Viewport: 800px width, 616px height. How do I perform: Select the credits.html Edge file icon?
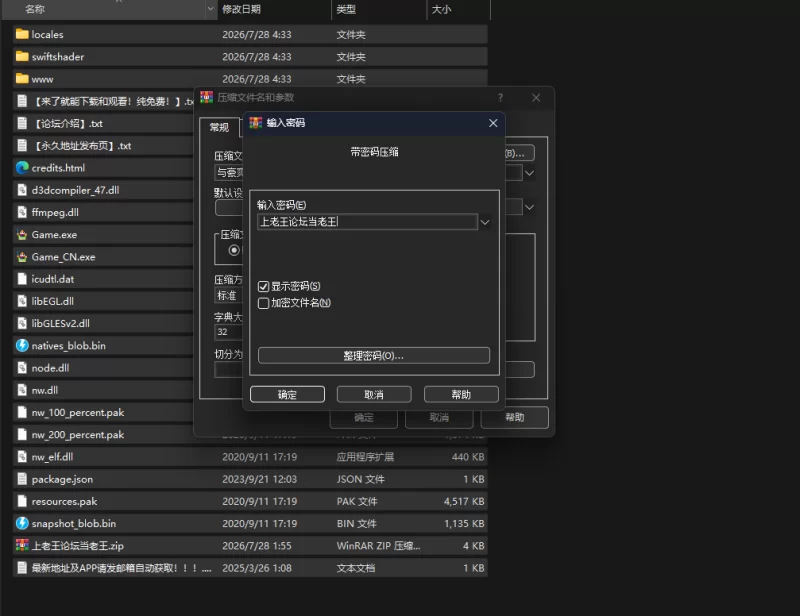(x=22, y=167)
